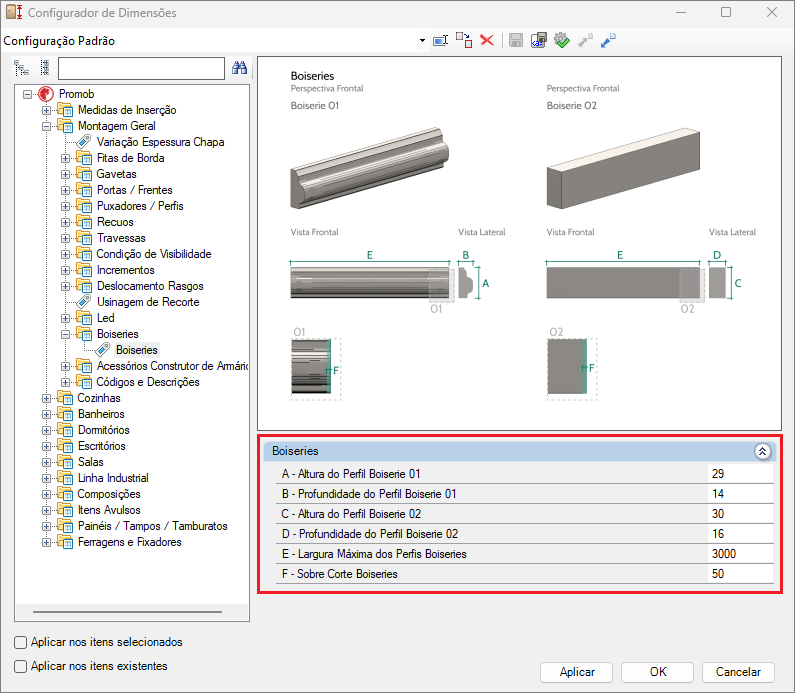Select the Puxadores / Perfis tree item
Image resolution: width=795 pixels, height=693 pixels.
tap(140, 206)
